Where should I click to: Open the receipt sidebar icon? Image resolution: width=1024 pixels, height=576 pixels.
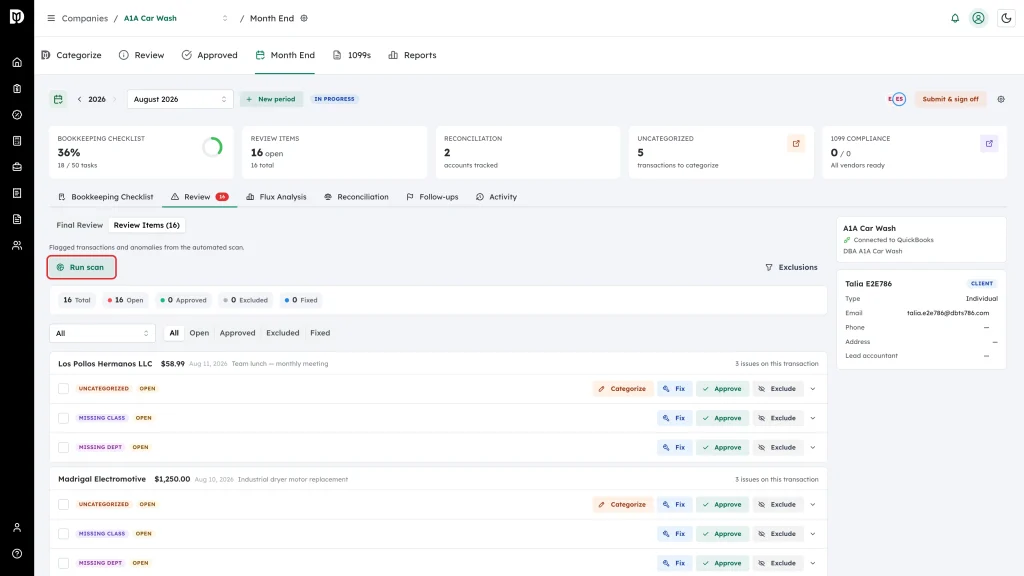(17, 193)
